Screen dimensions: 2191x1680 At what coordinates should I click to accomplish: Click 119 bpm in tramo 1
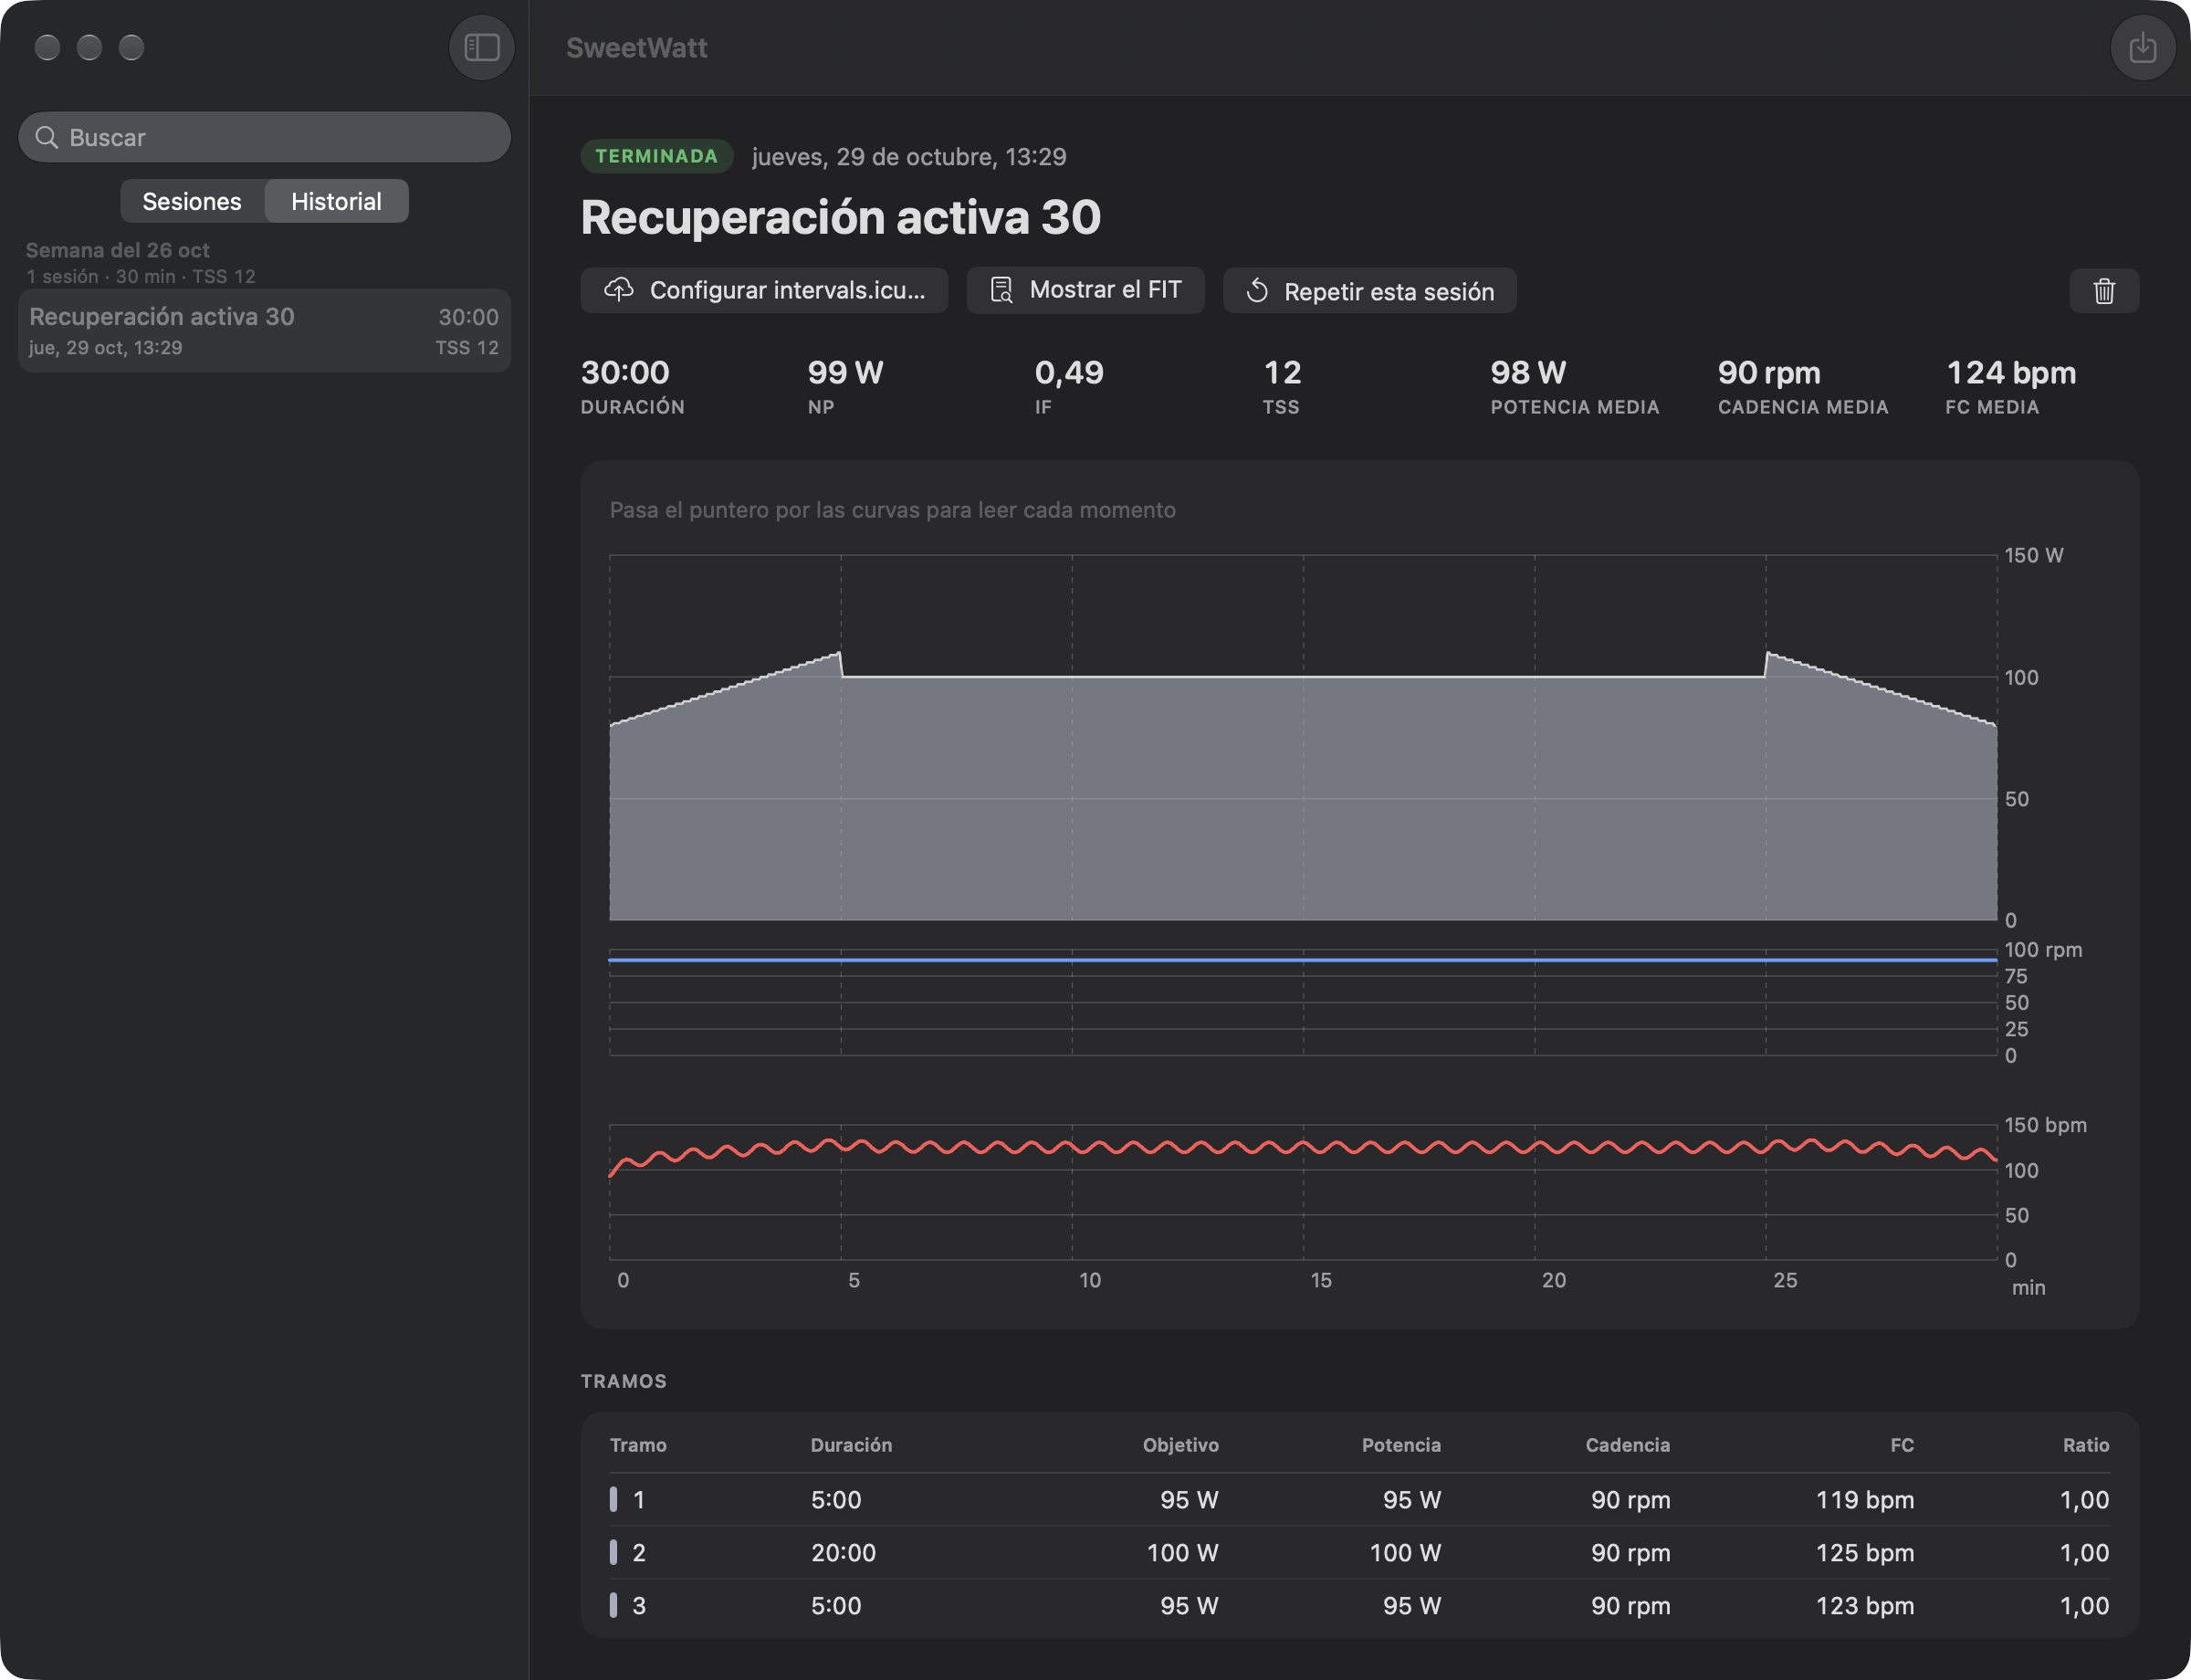[1864, 1500]
